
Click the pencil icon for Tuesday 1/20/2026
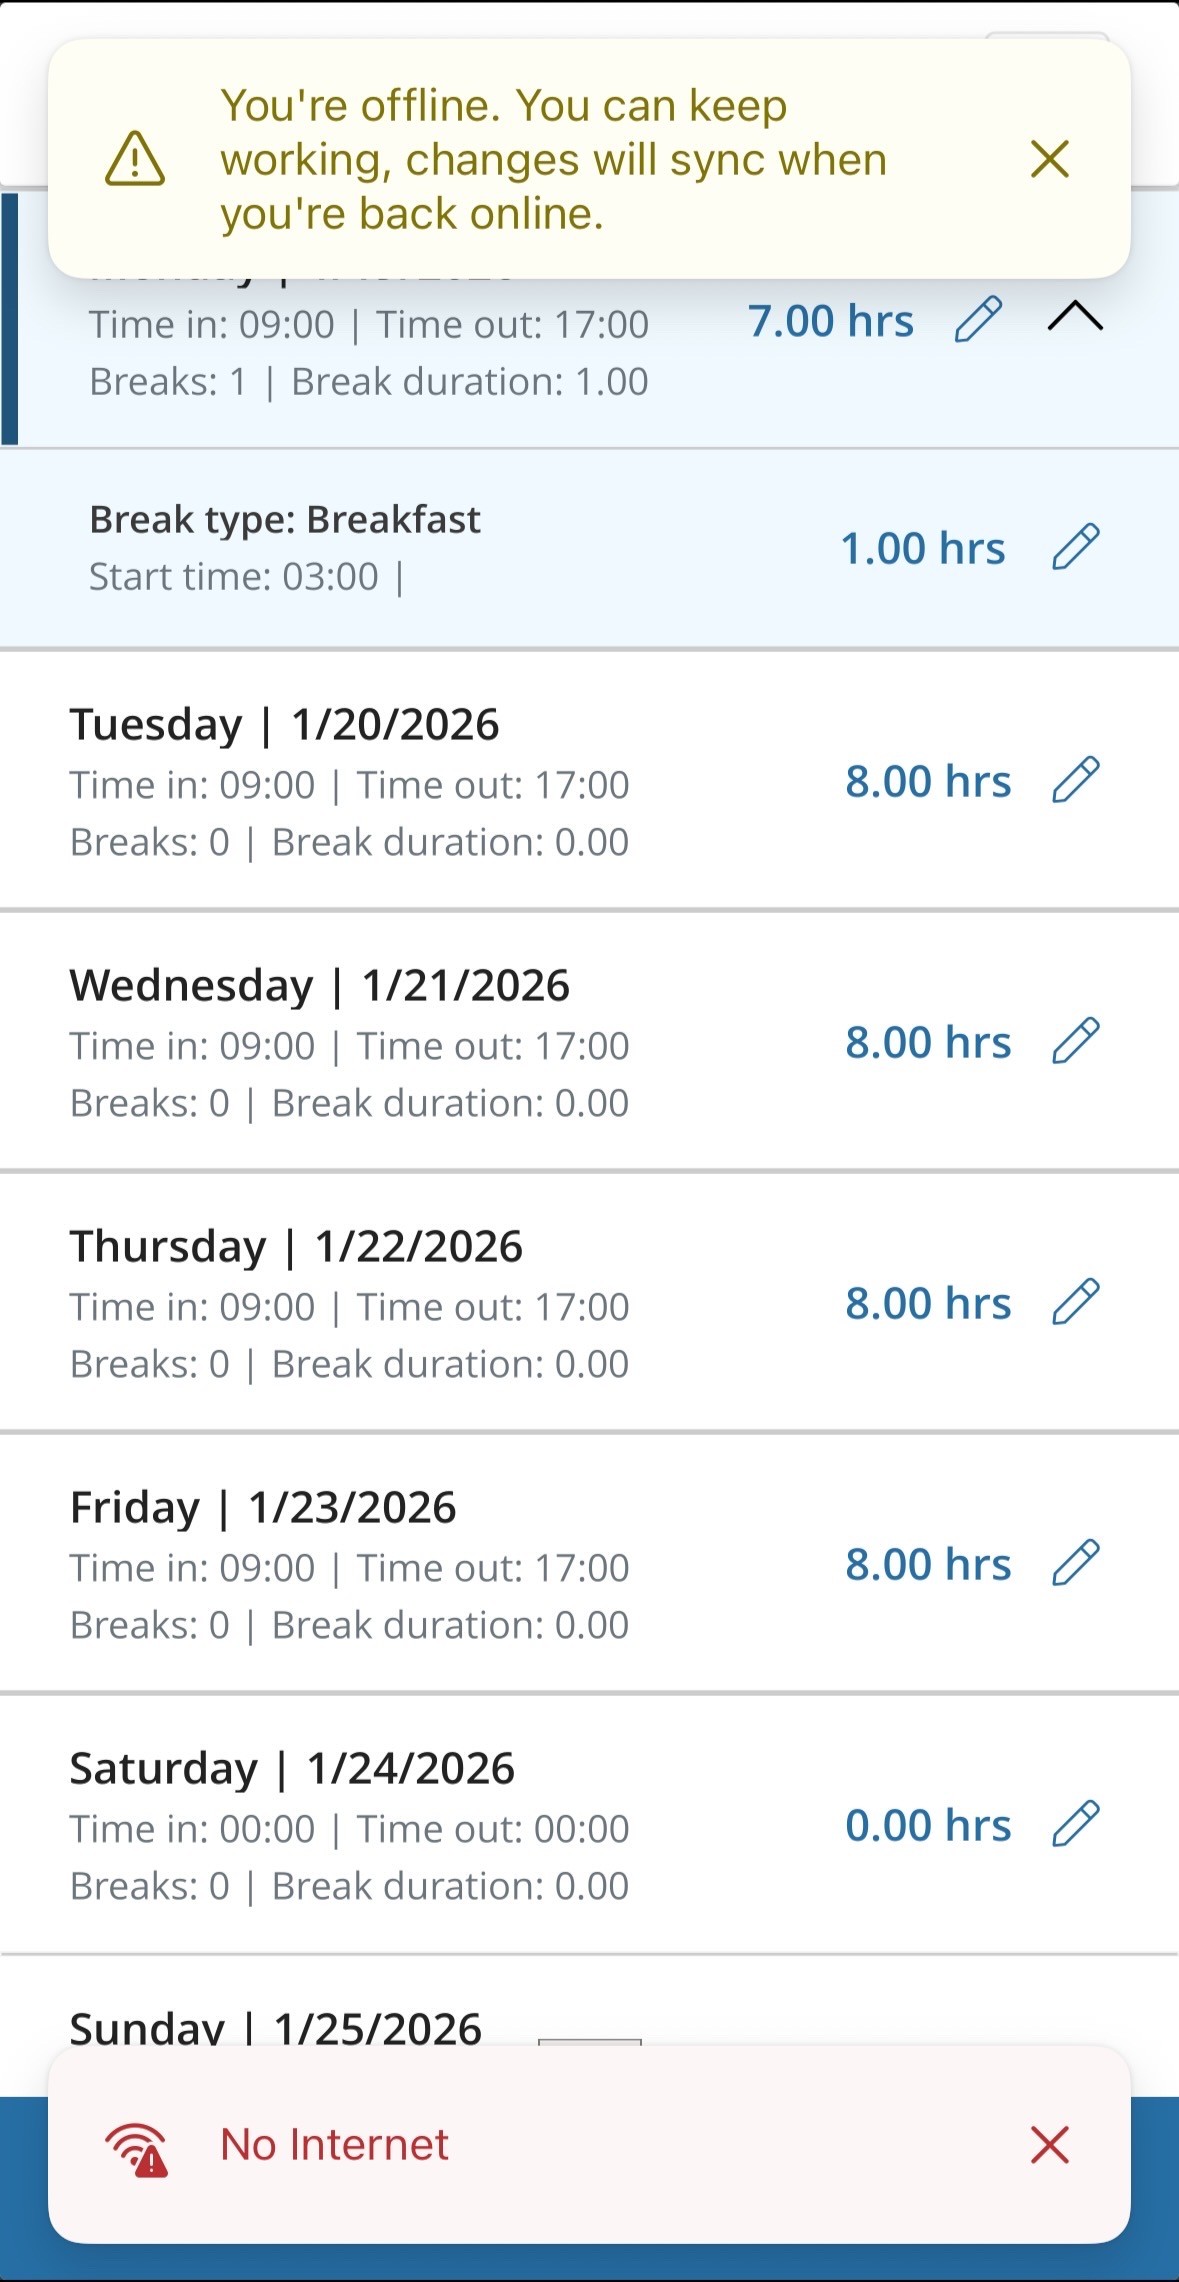[x=1076, y=780]
